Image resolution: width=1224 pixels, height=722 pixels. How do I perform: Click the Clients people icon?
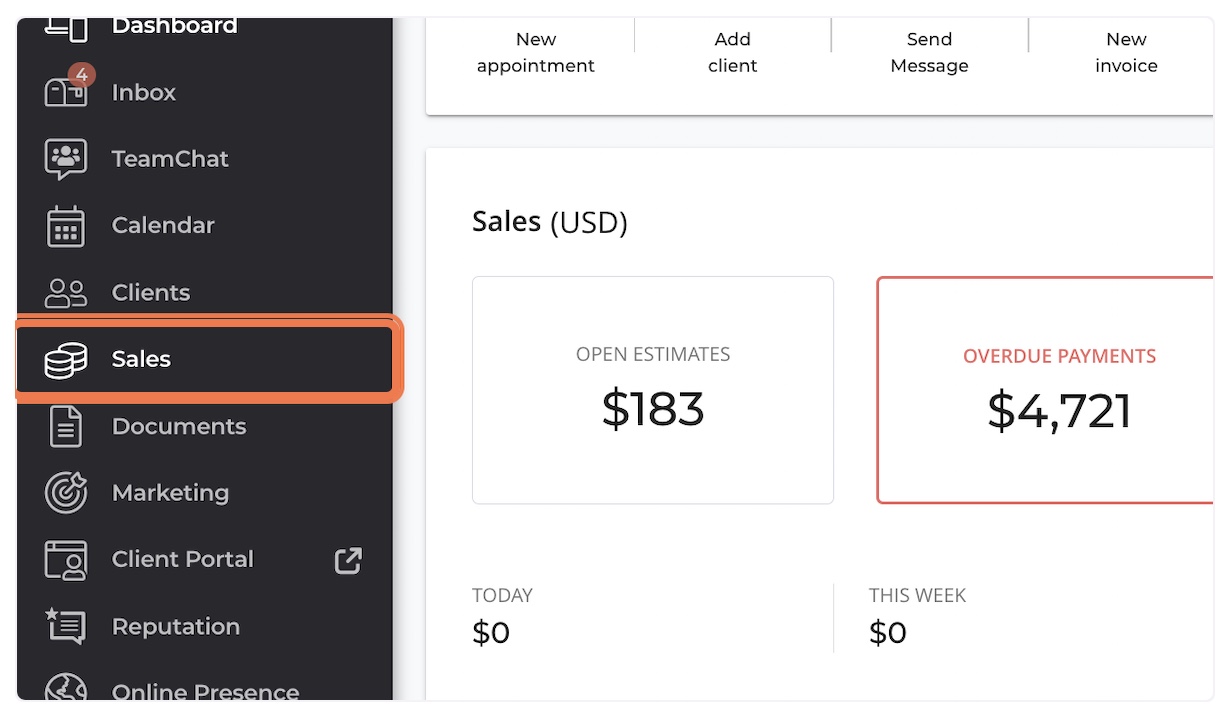coord(66,293)
